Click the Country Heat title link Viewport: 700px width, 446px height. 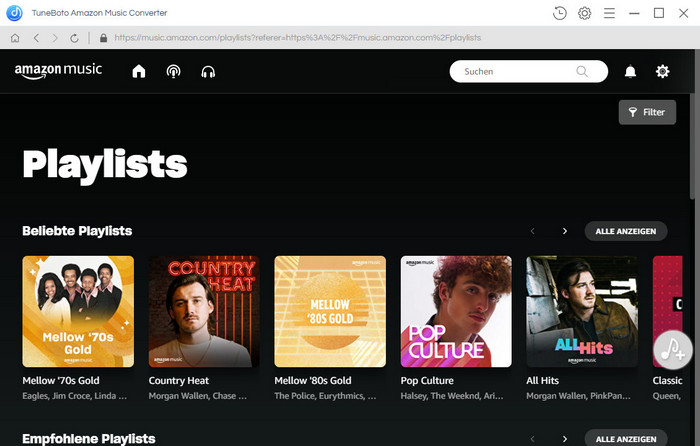click(179, 381)
